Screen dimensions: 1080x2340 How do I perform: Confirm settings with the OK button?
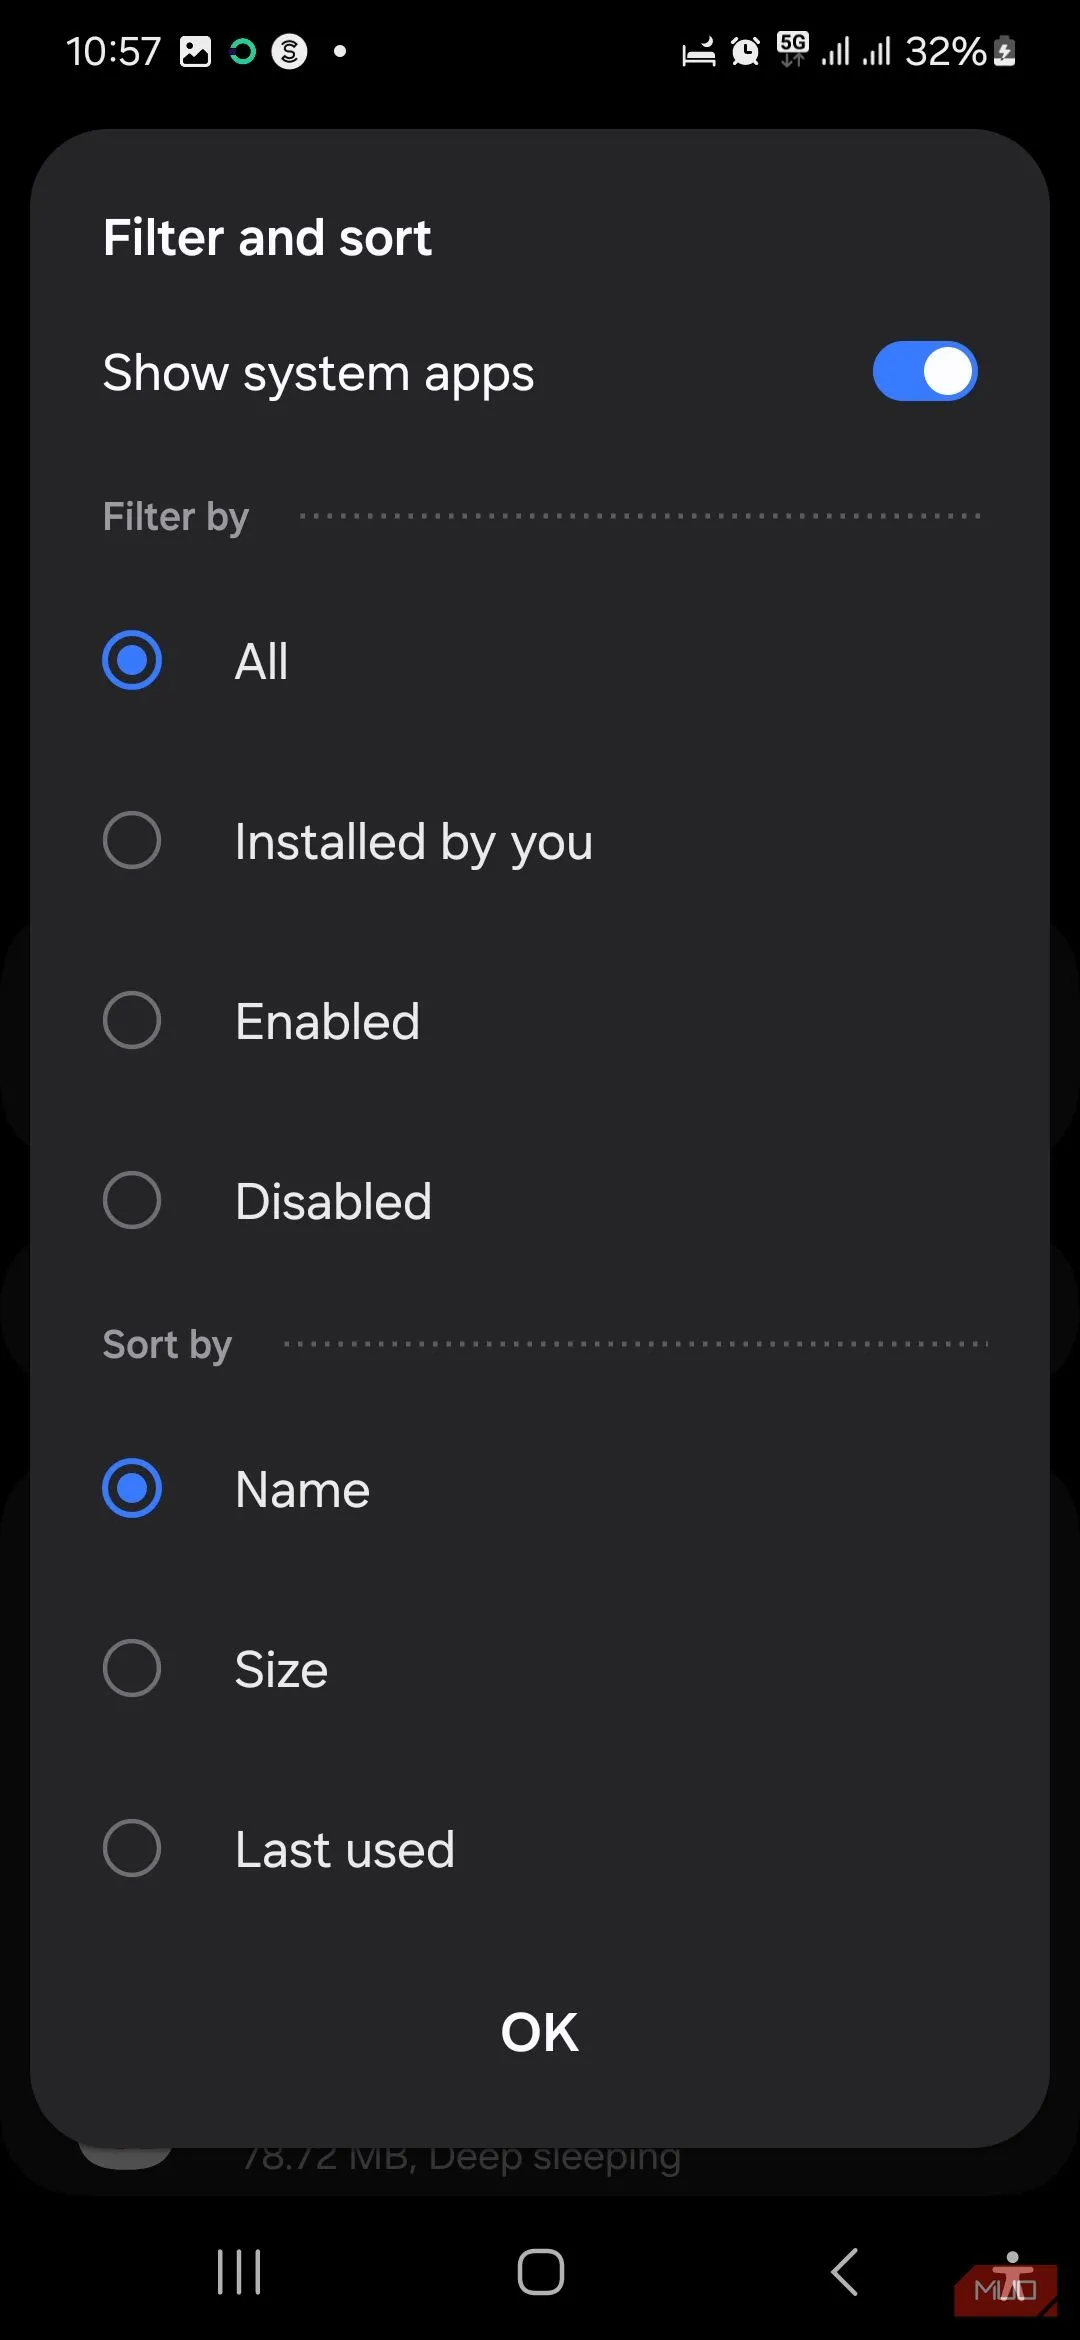point(539,2030)
